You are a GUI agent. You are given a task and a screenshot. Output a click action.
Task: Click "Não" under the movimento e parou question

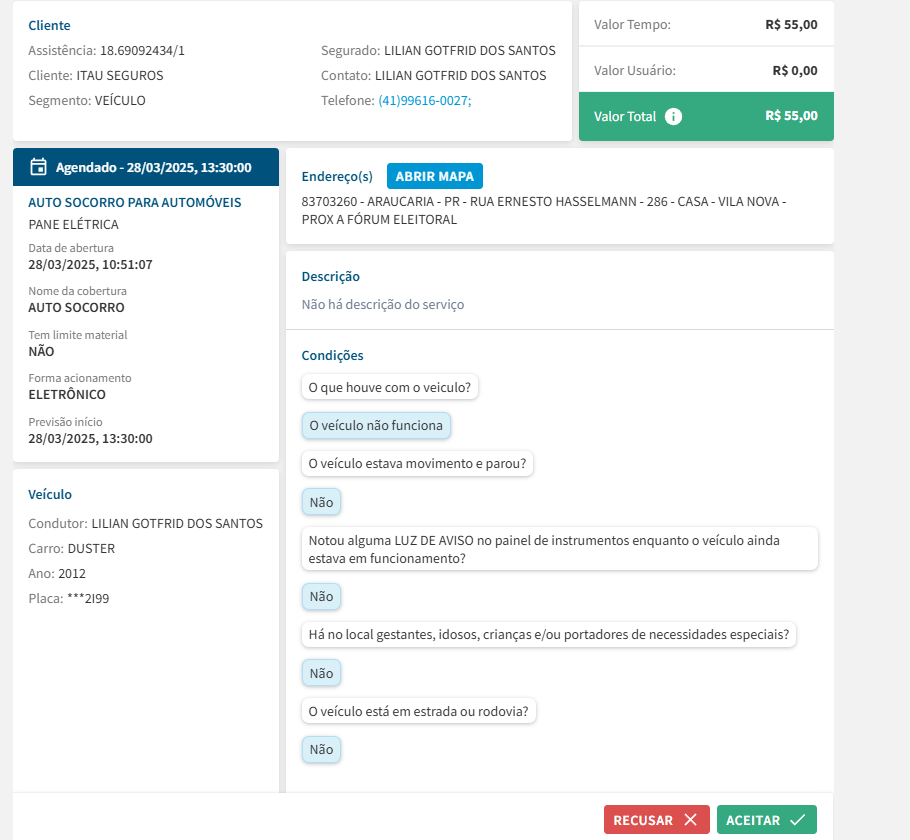click(x=321, y=501)
